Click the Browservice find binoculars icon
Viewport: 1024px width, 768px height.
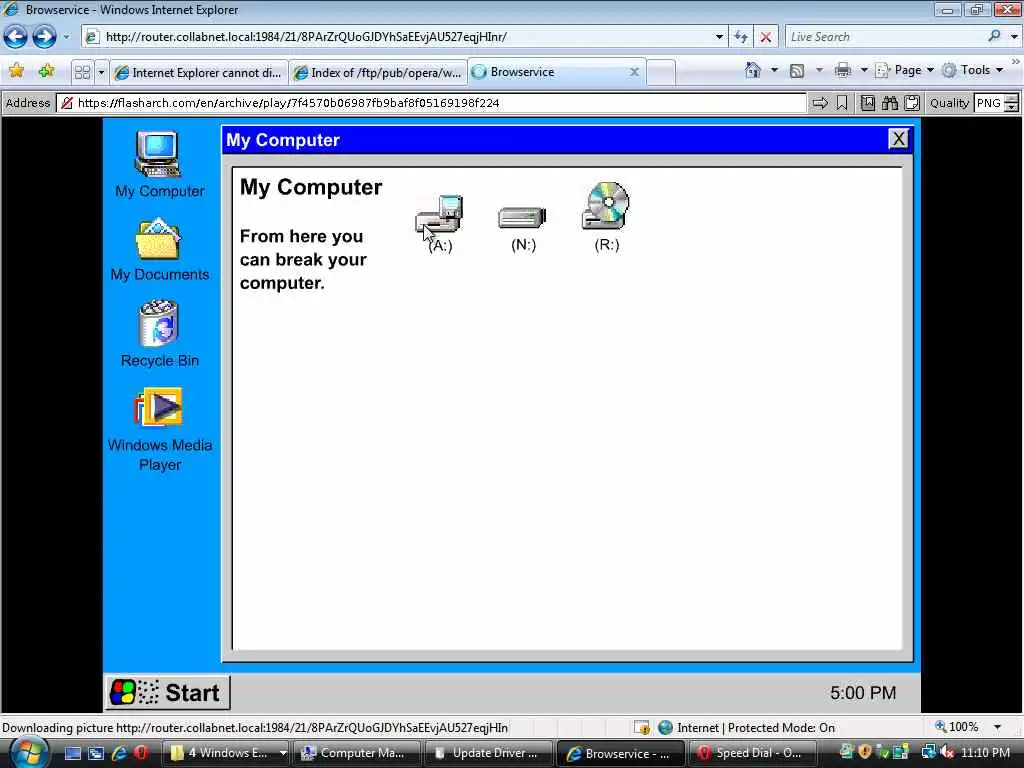(x=889, y=103)
